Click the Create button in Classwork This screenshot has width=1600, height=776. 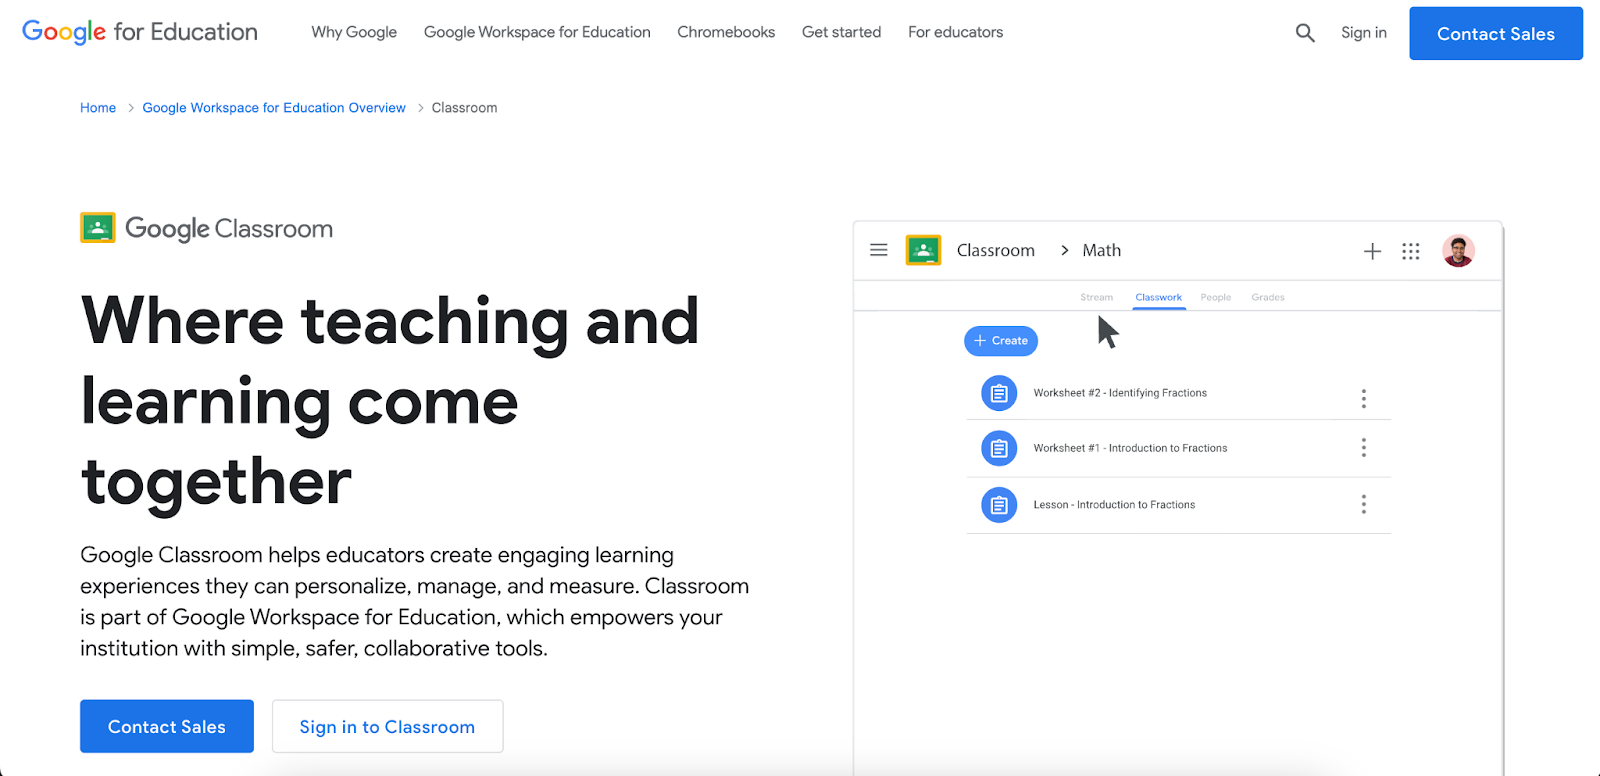1001,341
